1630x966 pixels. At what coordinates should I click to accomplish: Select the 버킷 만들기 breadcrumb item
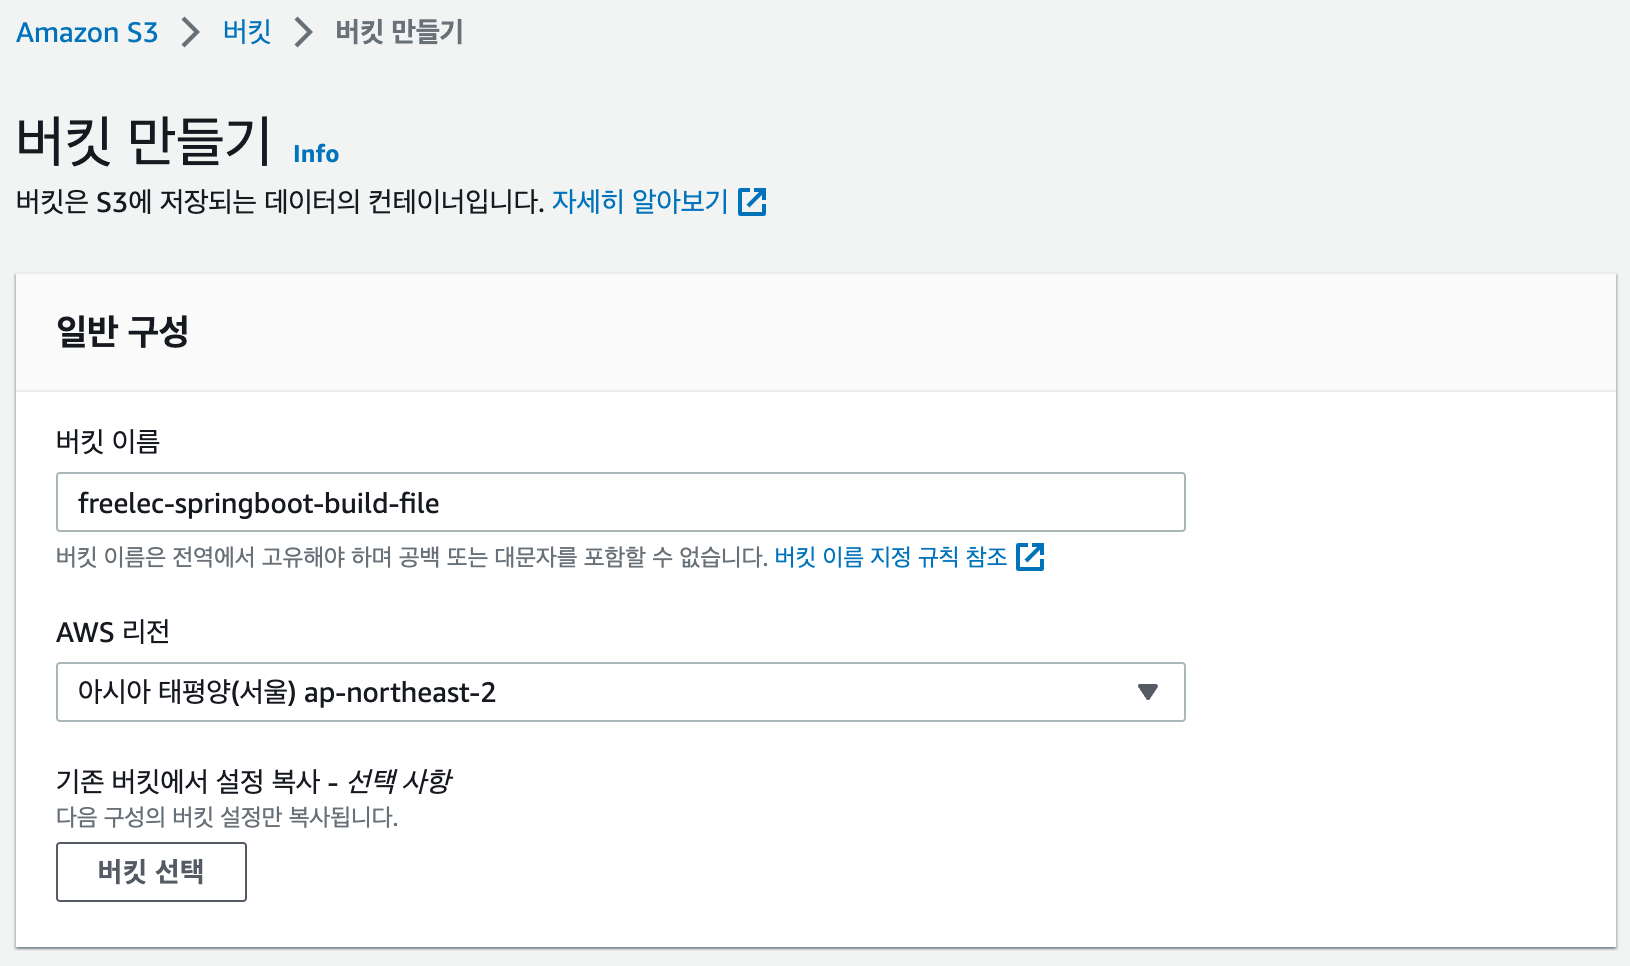[399, 32]
